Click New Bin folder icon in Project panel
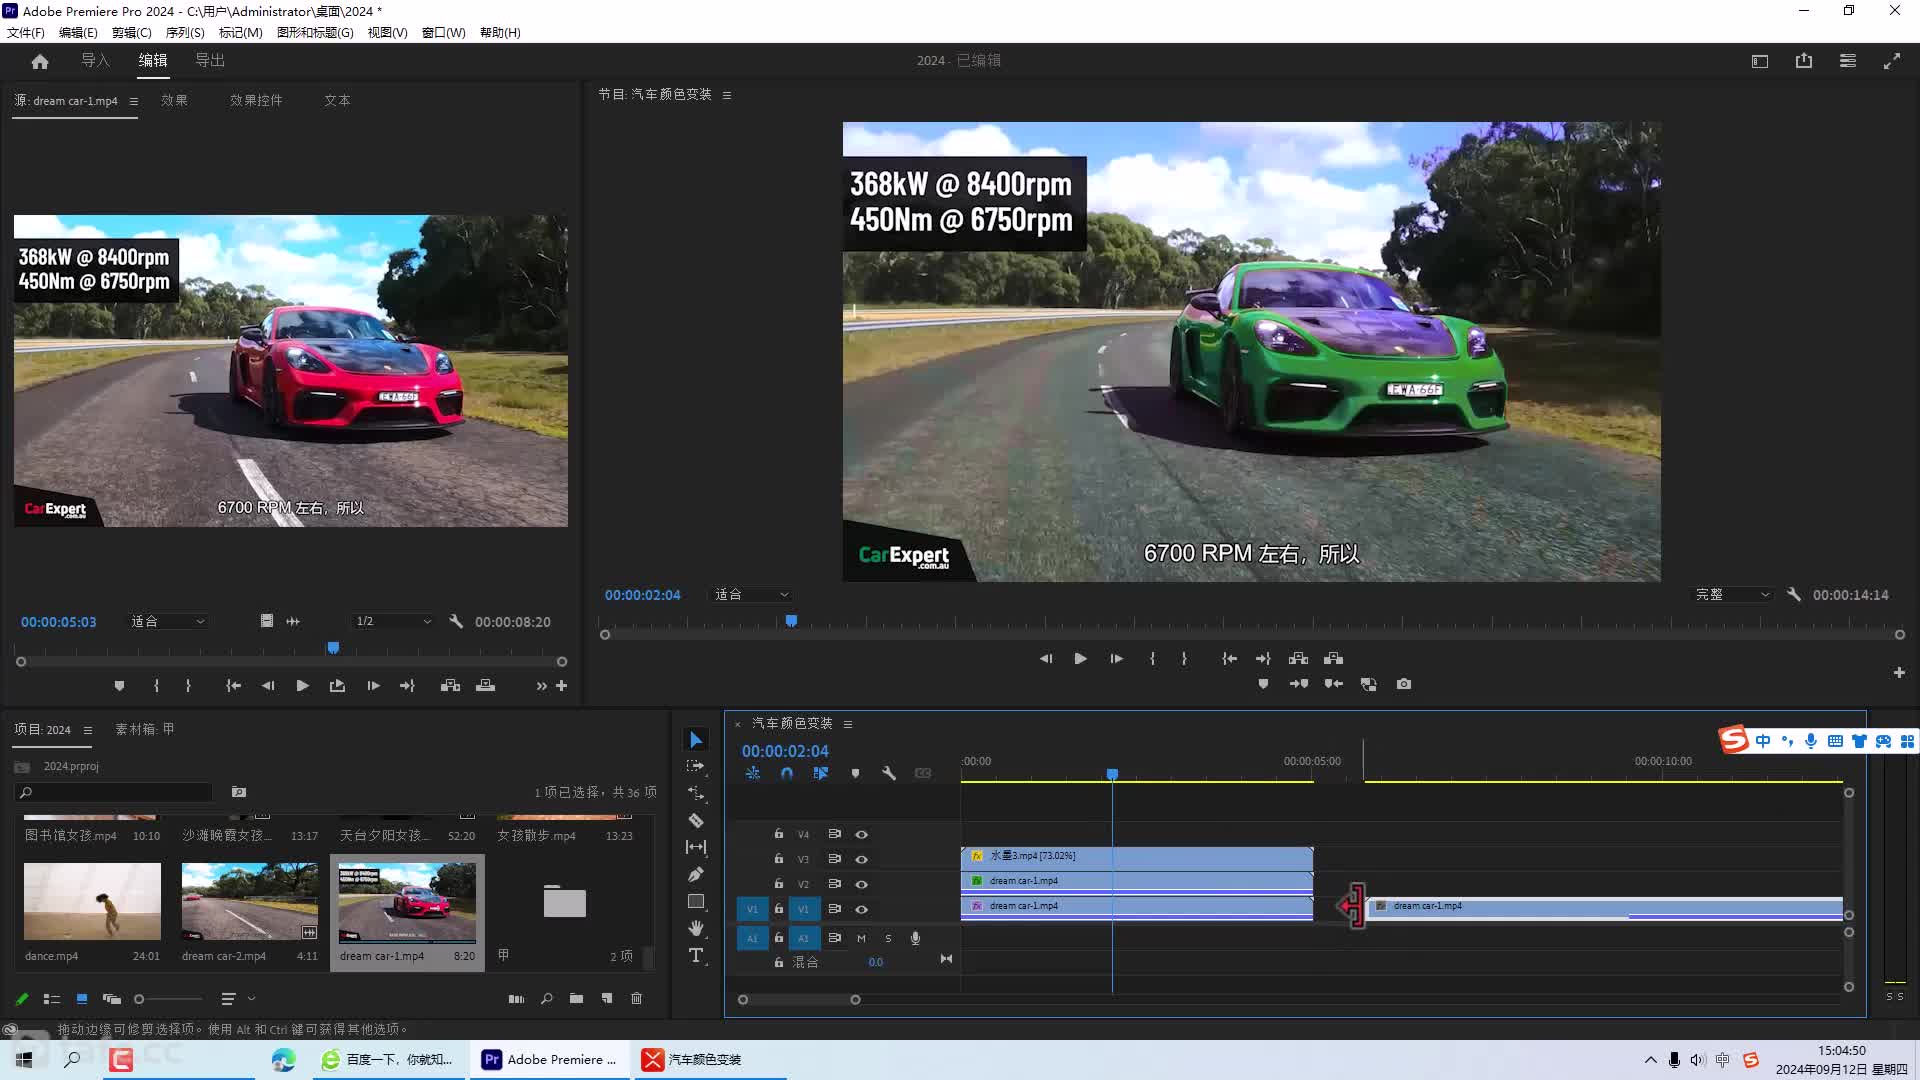The image size is (1920, 1080). pos(576,998)
